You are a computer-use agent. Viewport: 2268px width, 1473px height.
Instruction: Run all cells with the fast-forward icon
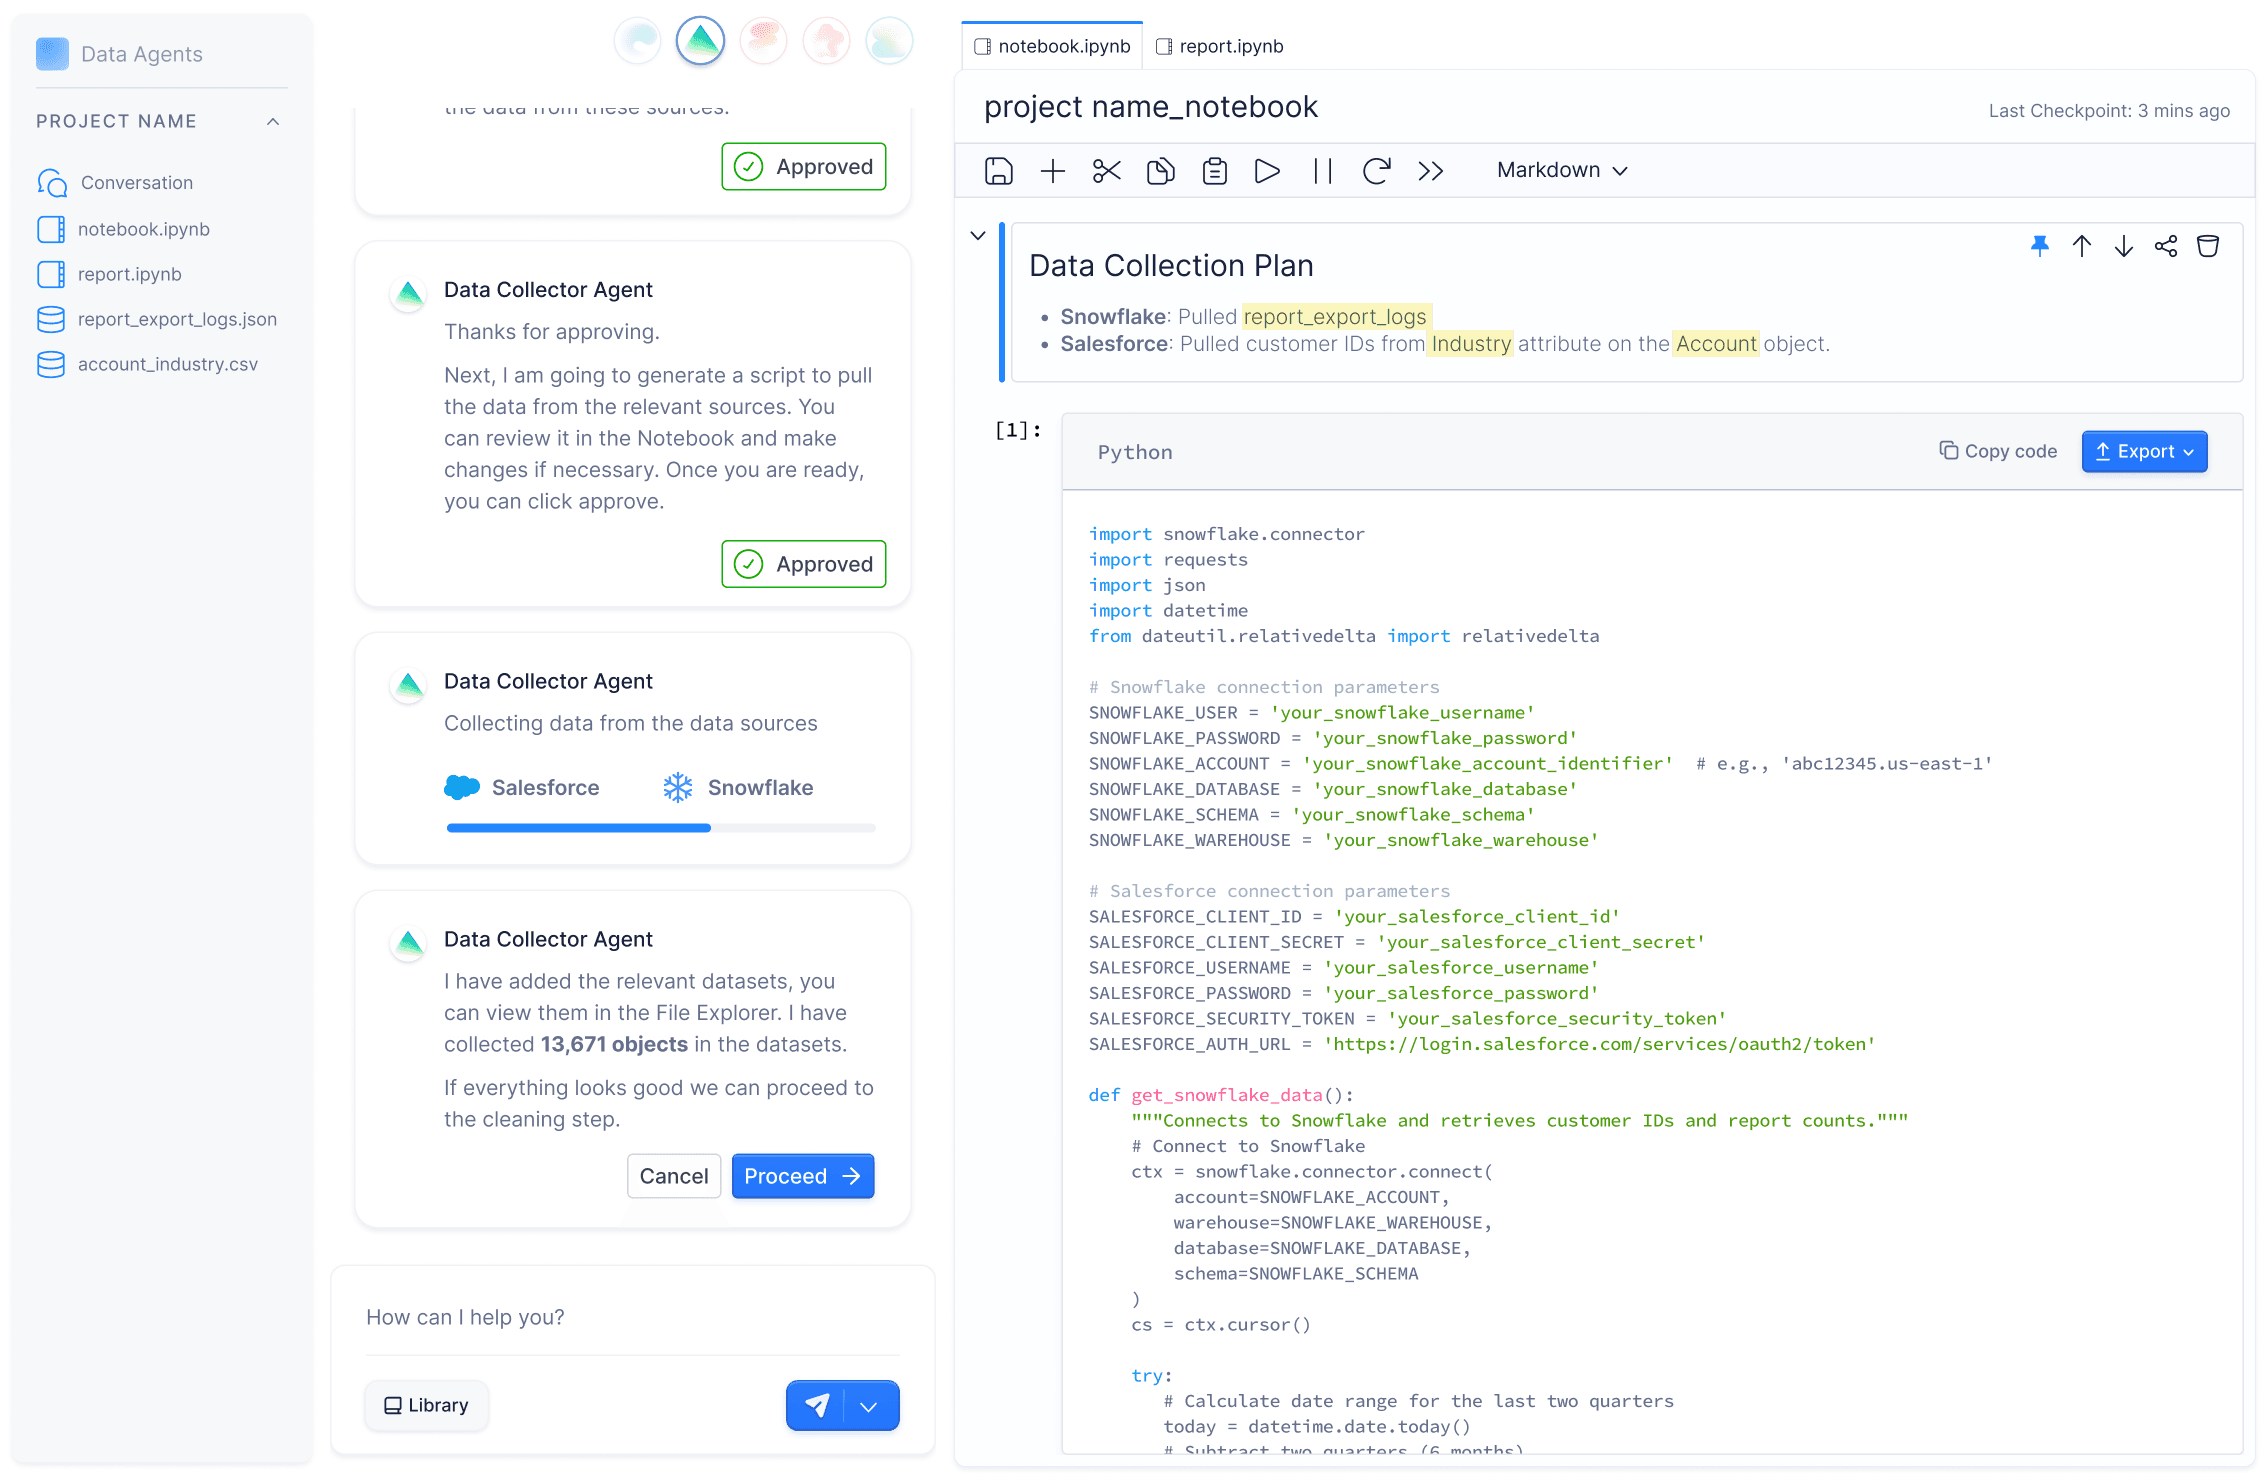(x=1431, y=171)
